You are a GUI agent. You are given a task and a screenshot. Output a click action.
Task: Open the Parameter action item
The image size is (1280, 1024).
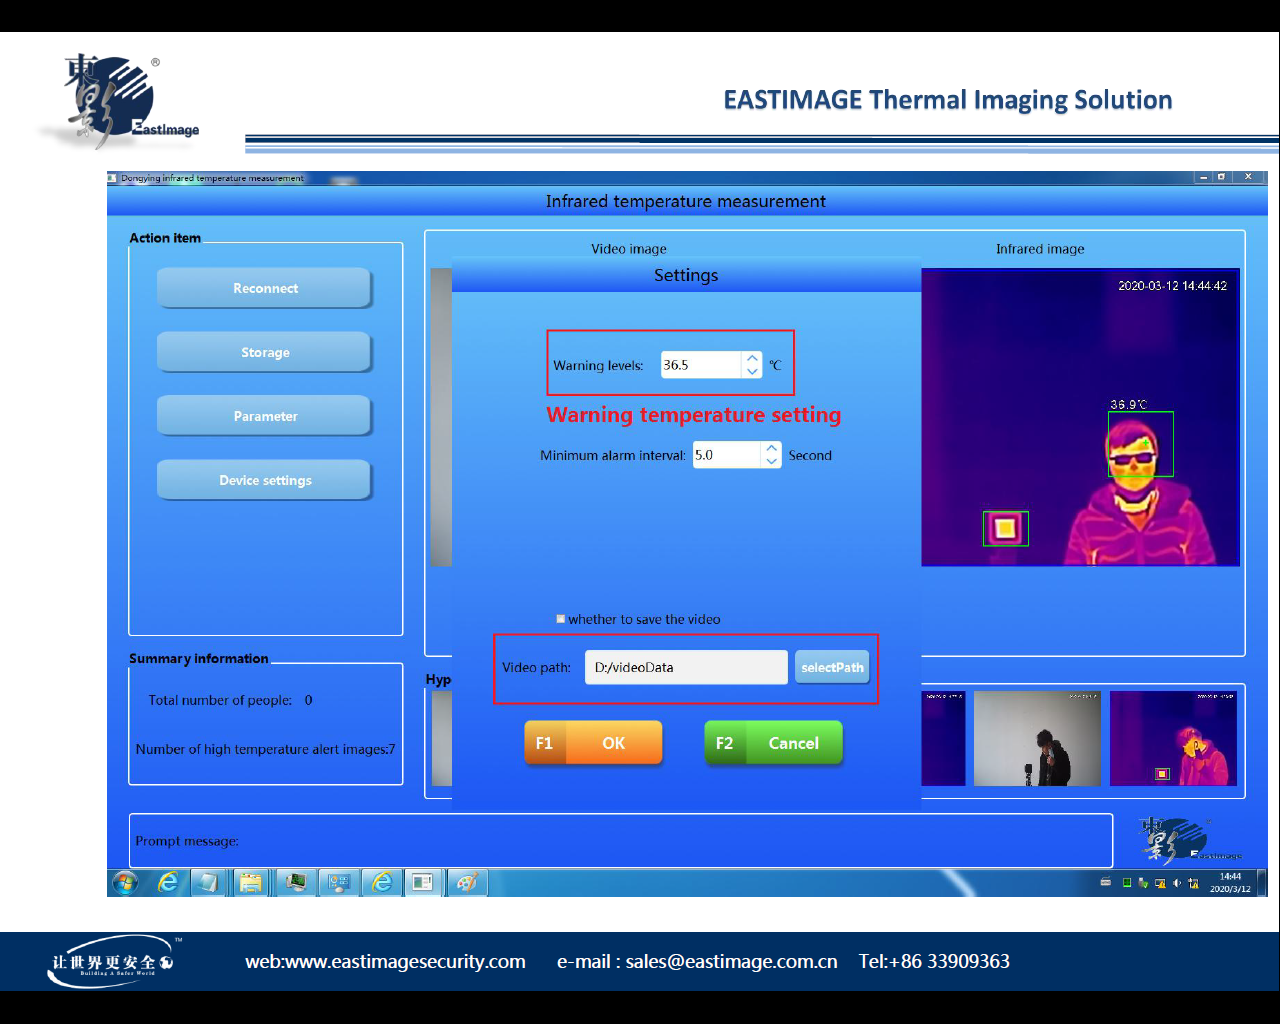(265, 417)
